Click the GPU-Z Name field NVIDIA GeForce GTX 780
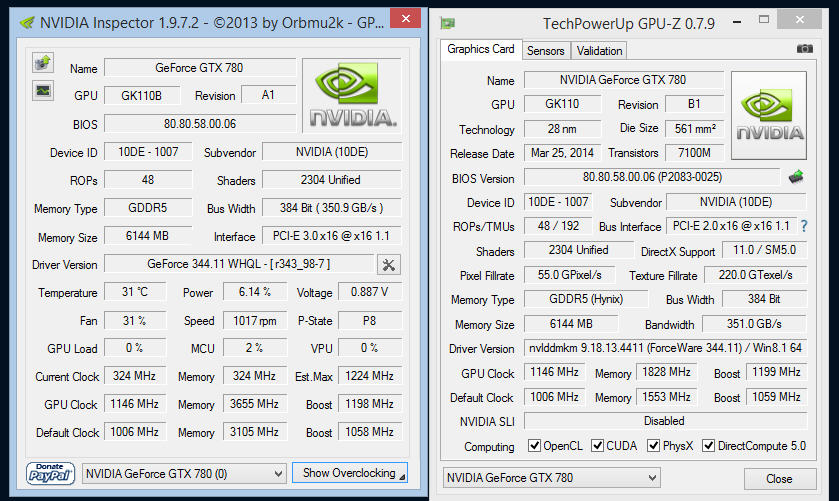Screen dimensions: 839x501 623,80
